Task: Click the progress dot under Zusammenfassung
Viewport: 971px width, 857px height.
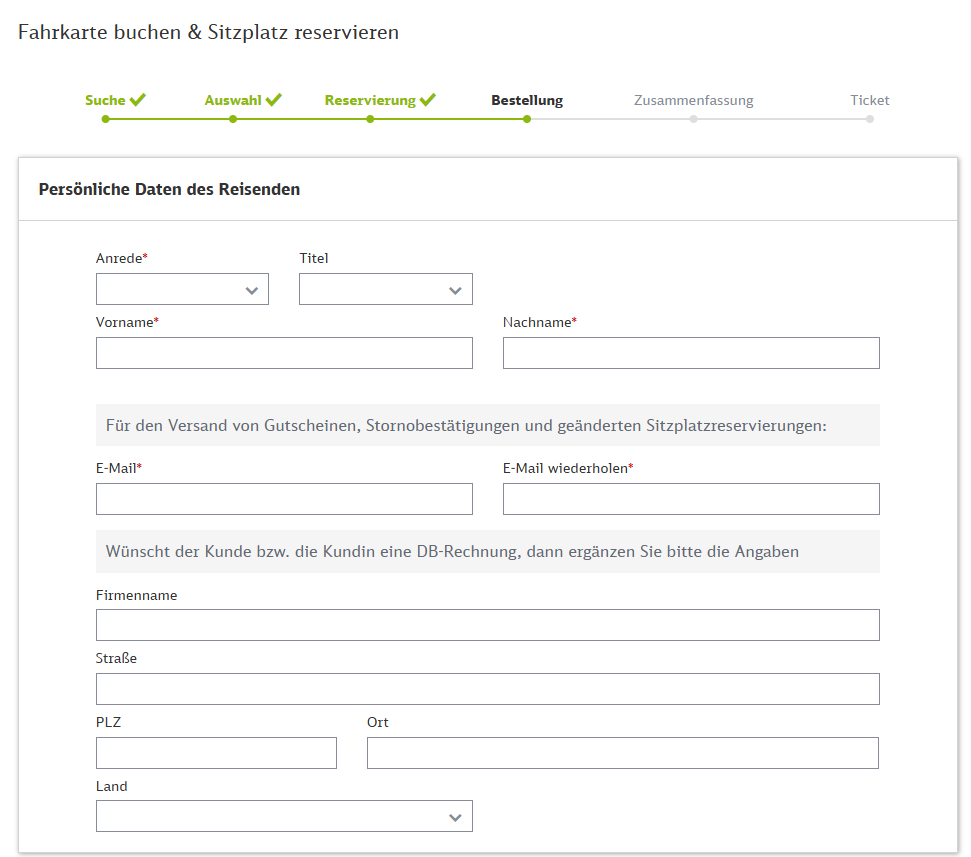Action: tap(693, 119)
